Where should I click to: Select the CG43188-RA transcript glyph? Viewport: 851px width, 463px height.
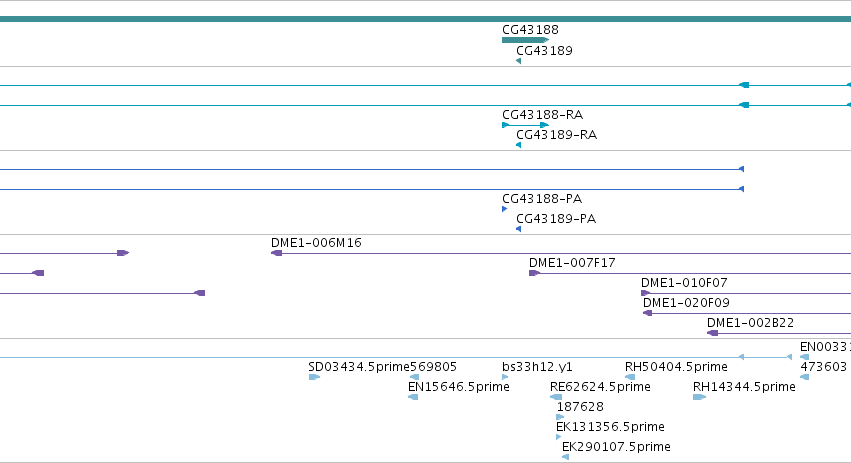tap(525, 125)
